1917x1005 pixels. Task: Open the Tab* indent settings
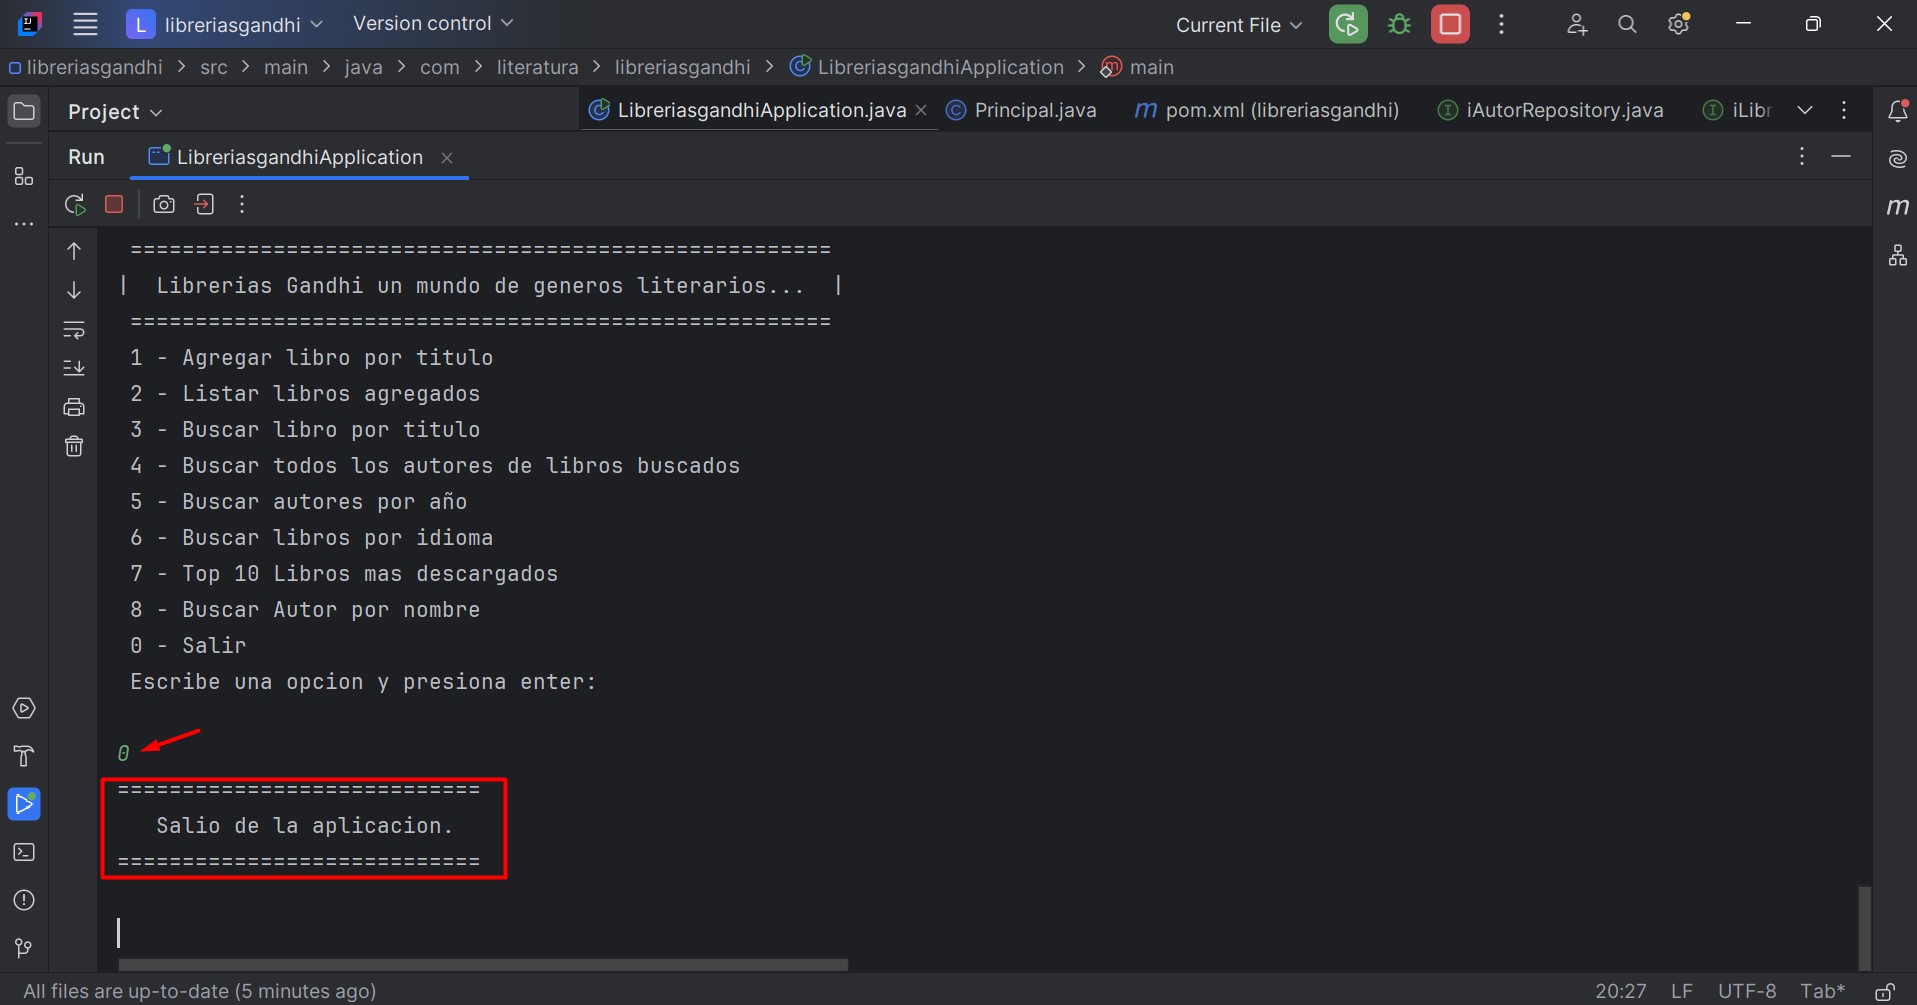tap(1822, 991)
